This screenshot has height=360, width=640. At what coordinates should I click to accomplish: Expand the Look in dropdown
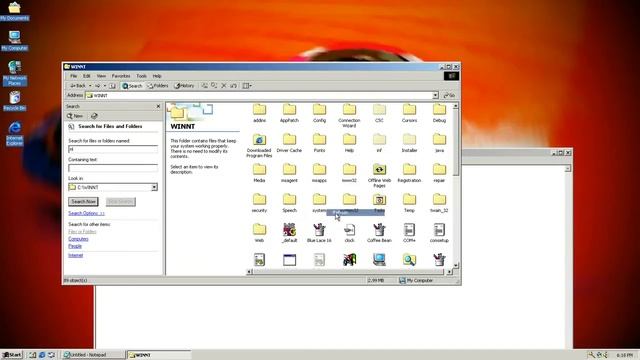click(x=154, y=187)
